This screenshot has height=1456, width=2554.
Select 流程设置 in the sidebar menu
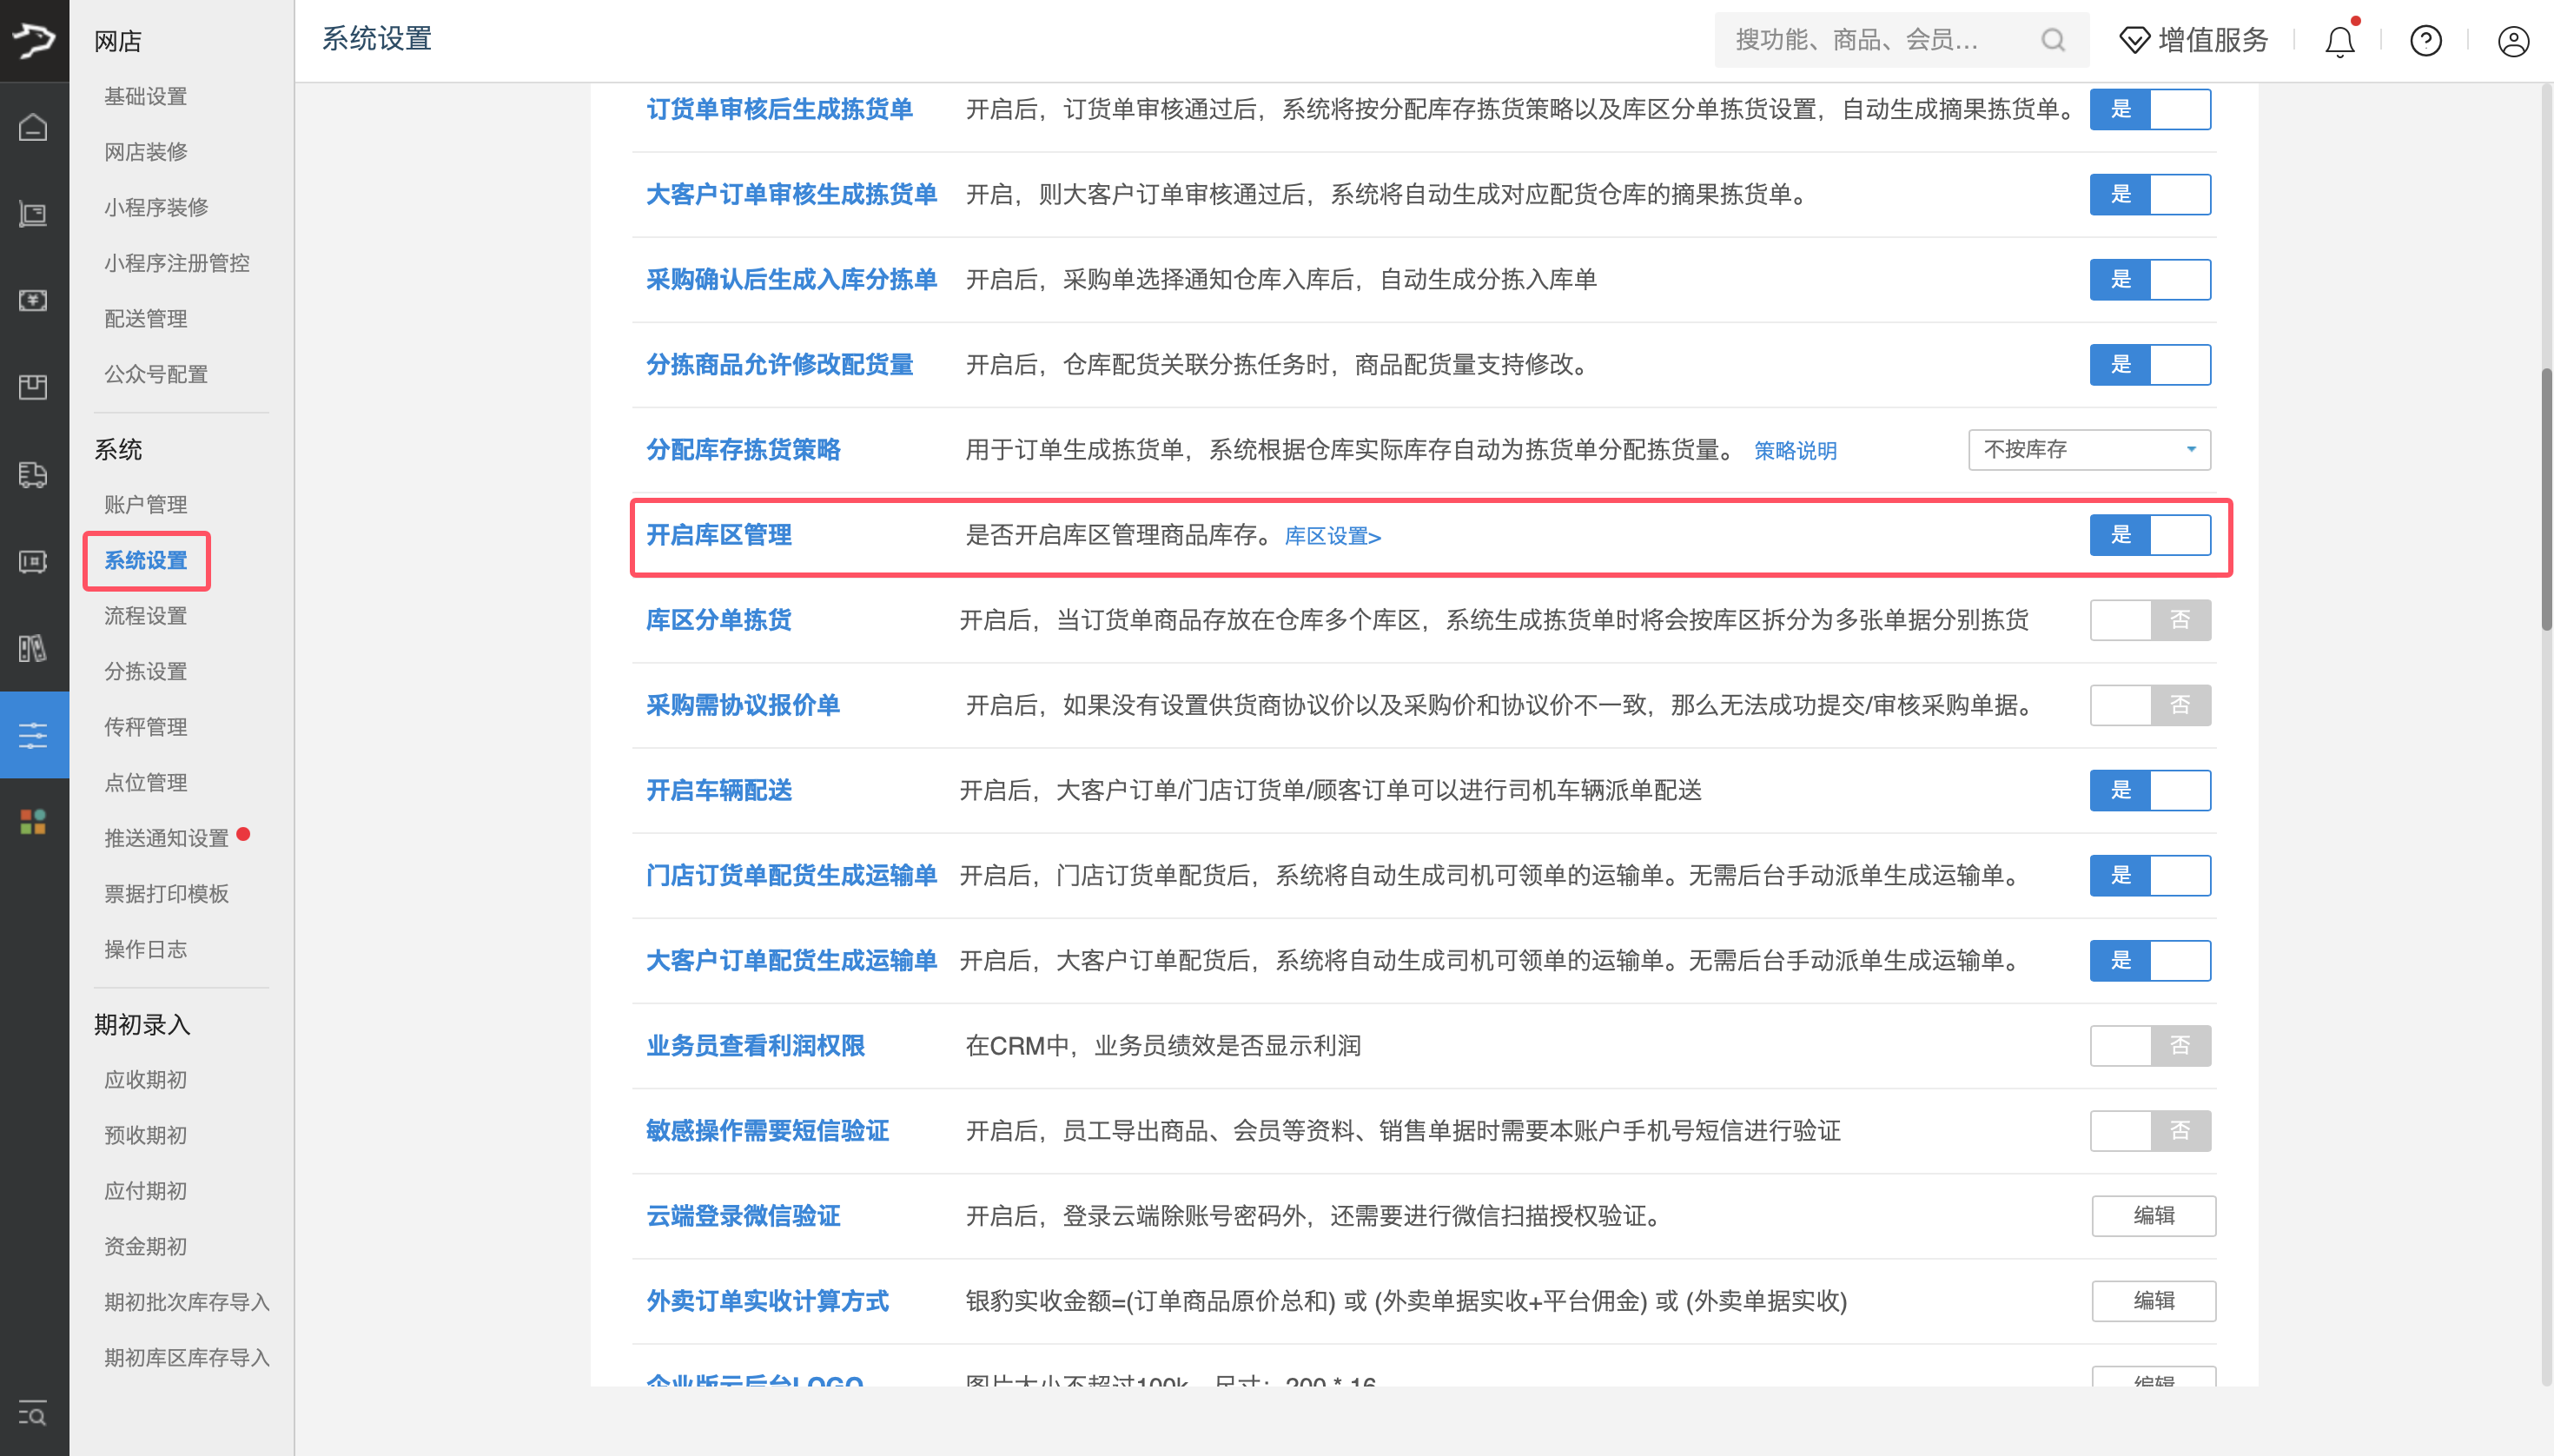[x=145, y=615]
